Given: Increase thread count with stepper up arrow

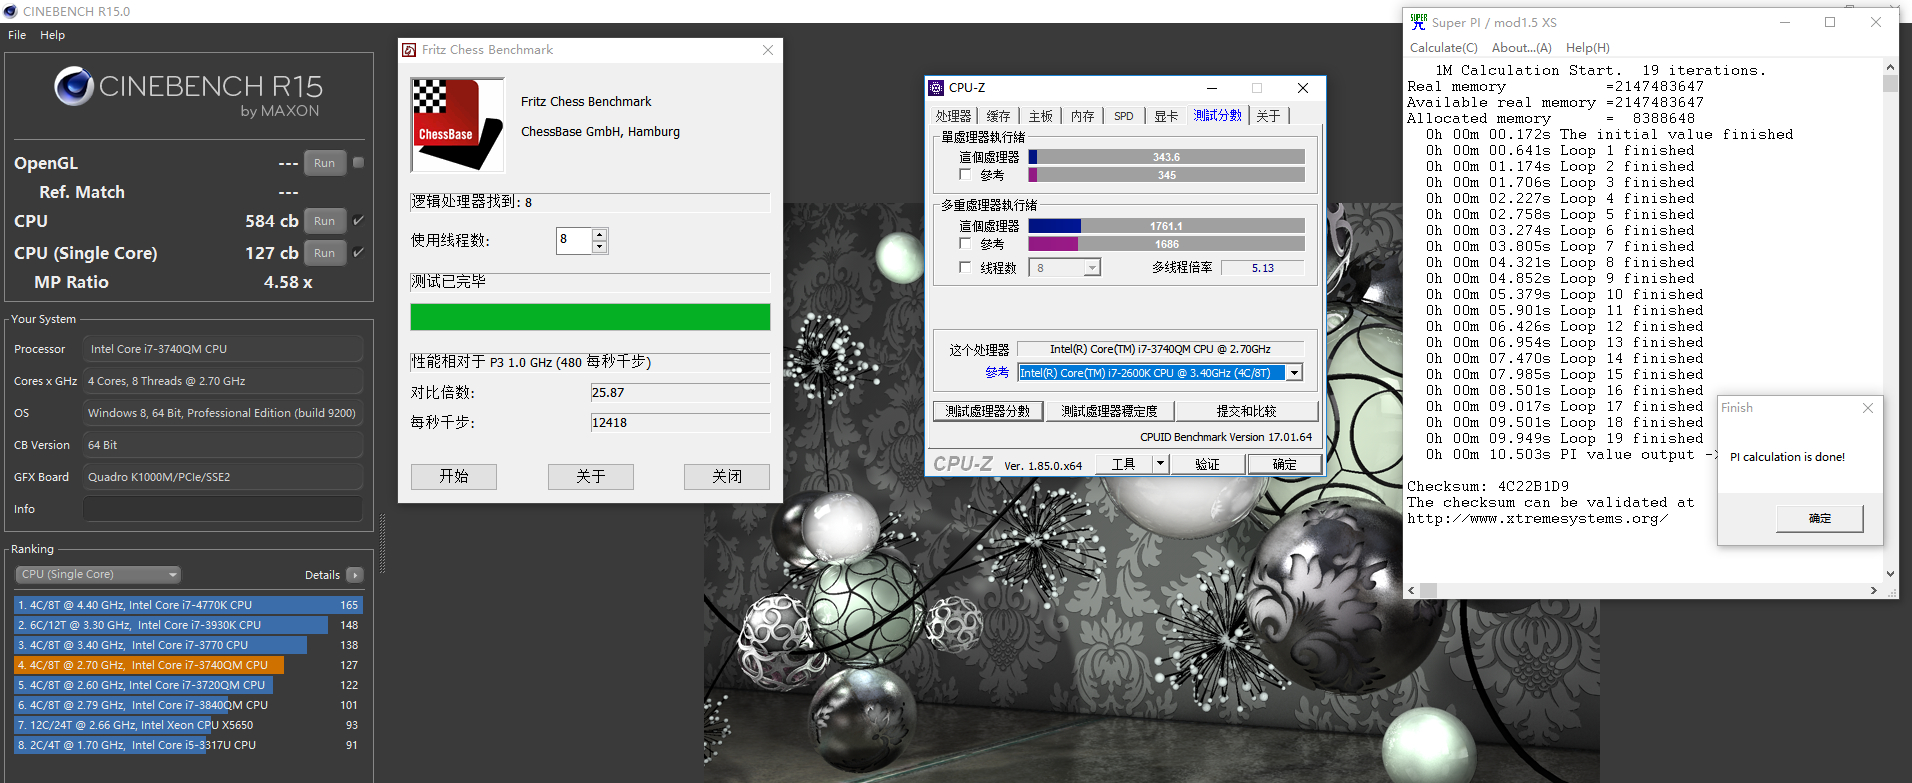Looking at the screenshot, I should [599, 235].
